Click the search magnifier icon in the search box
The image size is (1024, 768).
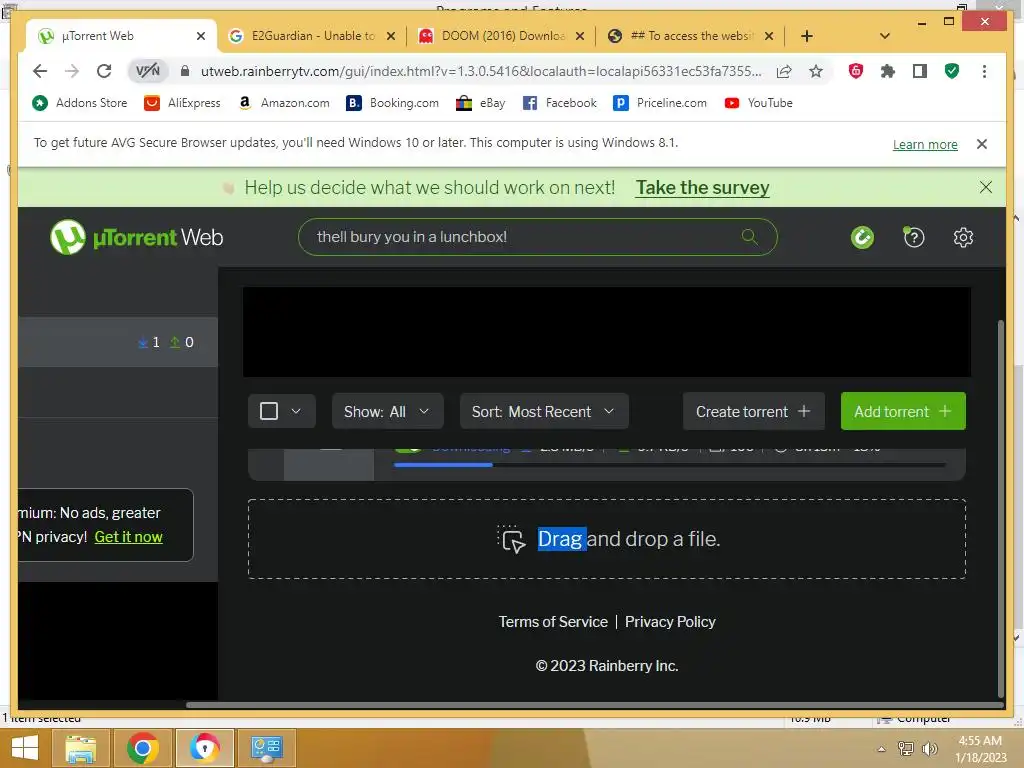(x=749, y=236)
